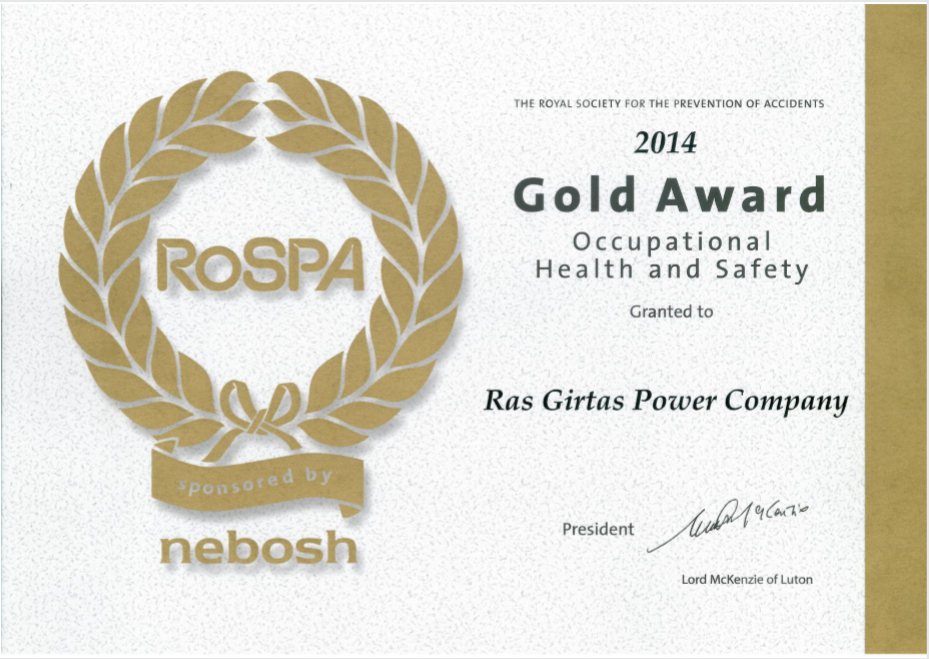The image size is (929, 659).
Task: Click the "Gold Award" title
Action: (669, 194)
